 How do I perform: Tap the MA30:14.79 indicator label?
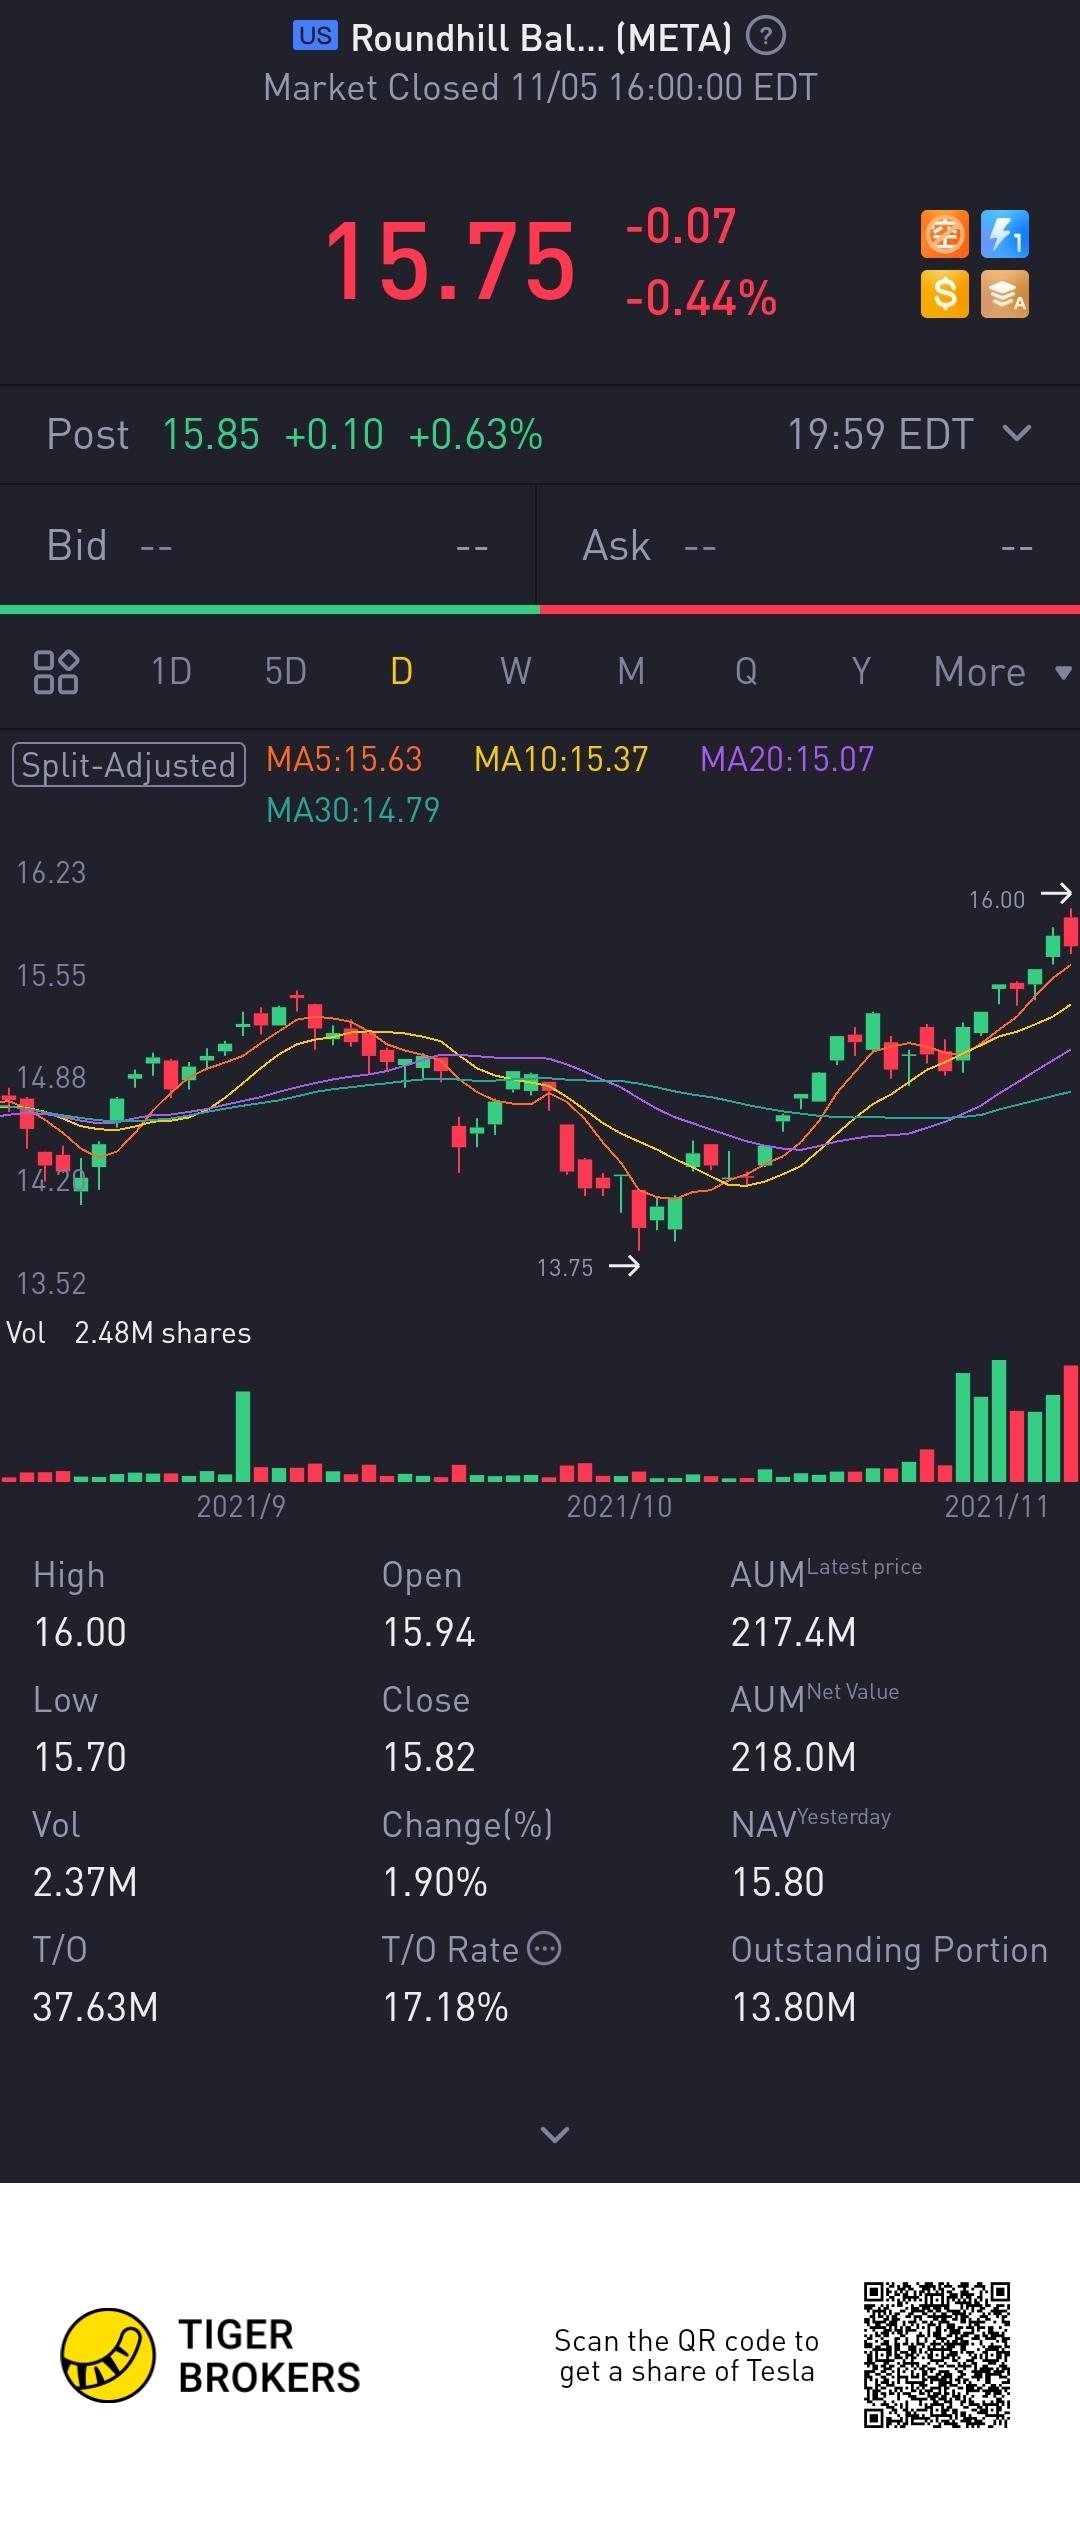tap(353, 810)
